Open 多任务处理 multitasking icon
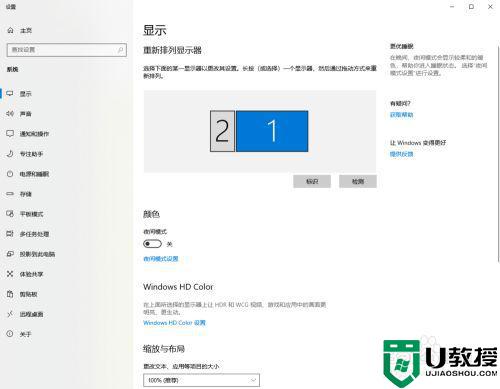Image resolution: width=500 pixels, height=389 pixels. pyautogui.click(x=10, y=234)
